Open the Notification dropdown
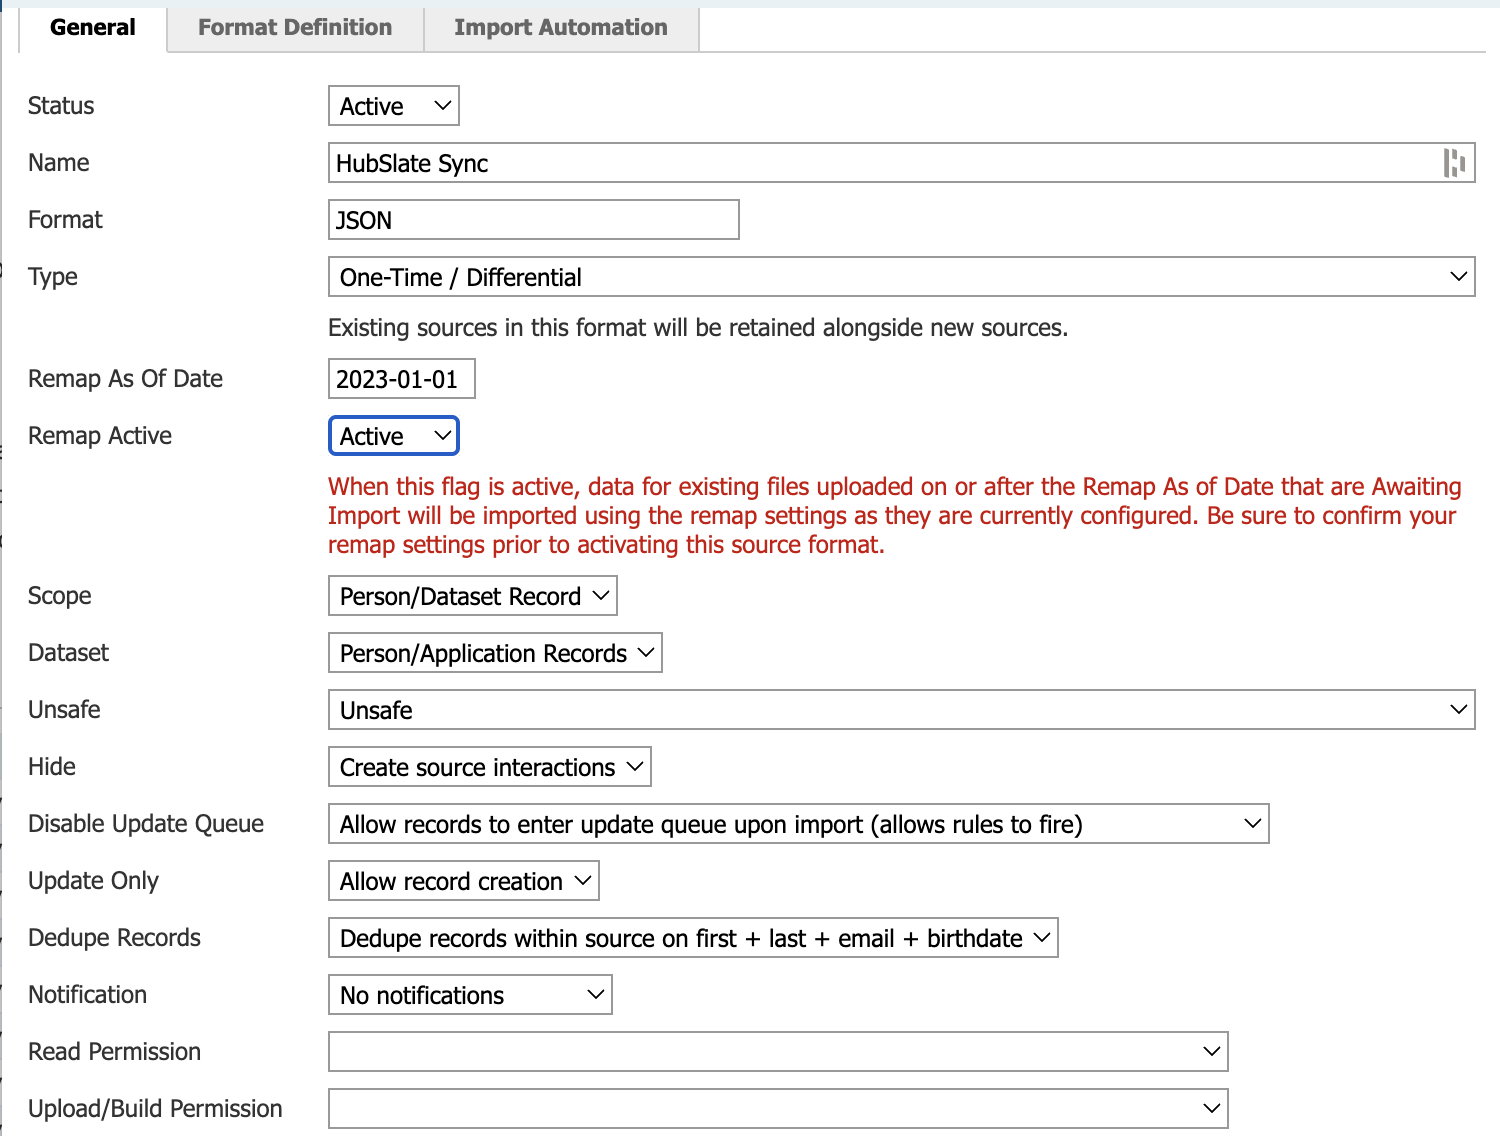The width and height of the screenshot is (1500, 1136). tap(471, 995)
